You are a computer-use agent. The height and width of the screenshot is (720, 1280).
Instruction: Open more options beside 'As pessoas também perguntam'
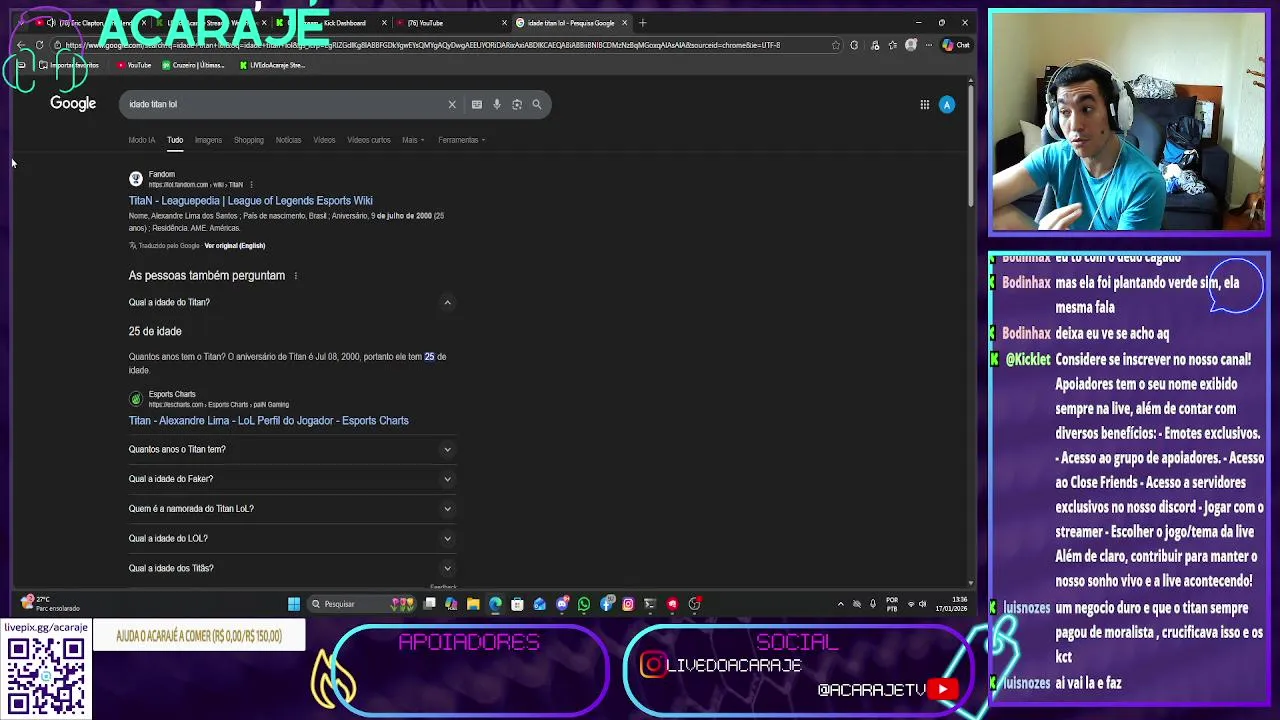295,276
